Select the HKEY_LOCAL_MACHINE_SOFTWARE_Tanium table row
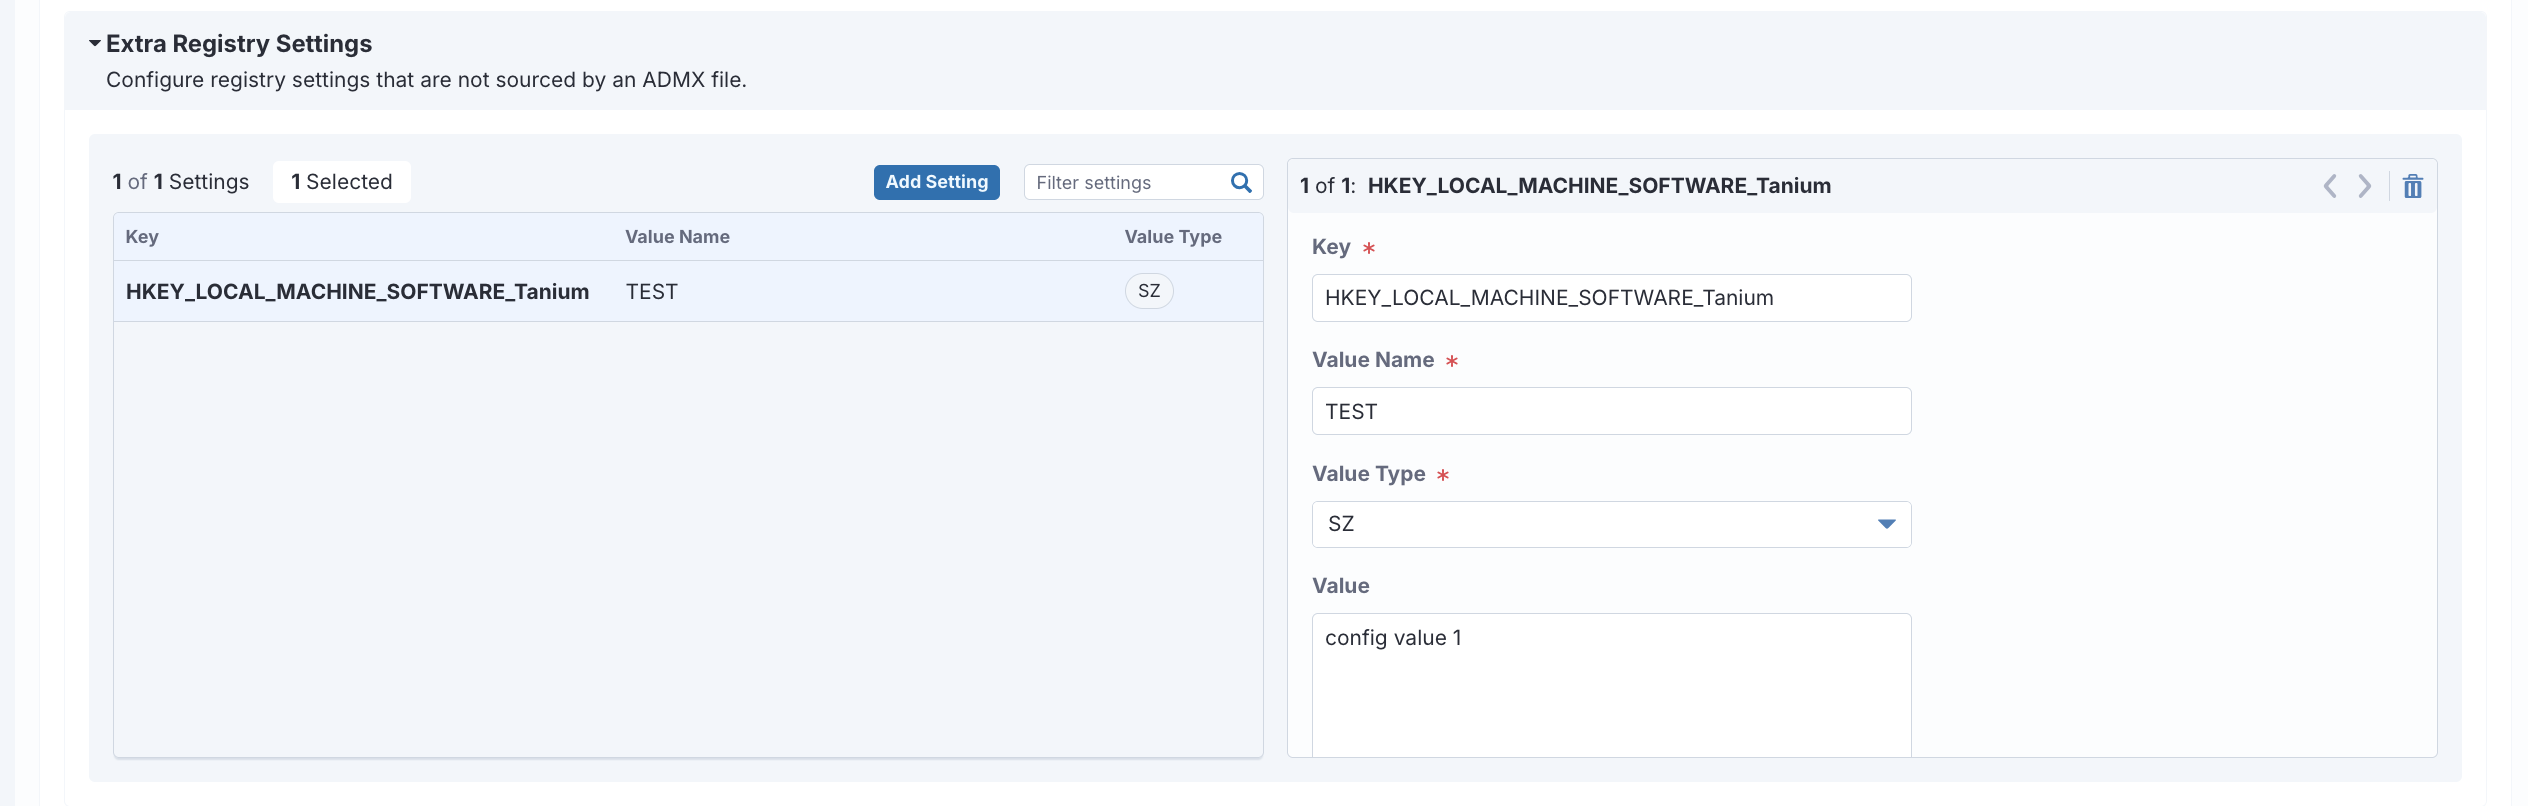The image size is (2528, 806). point(357,292)
